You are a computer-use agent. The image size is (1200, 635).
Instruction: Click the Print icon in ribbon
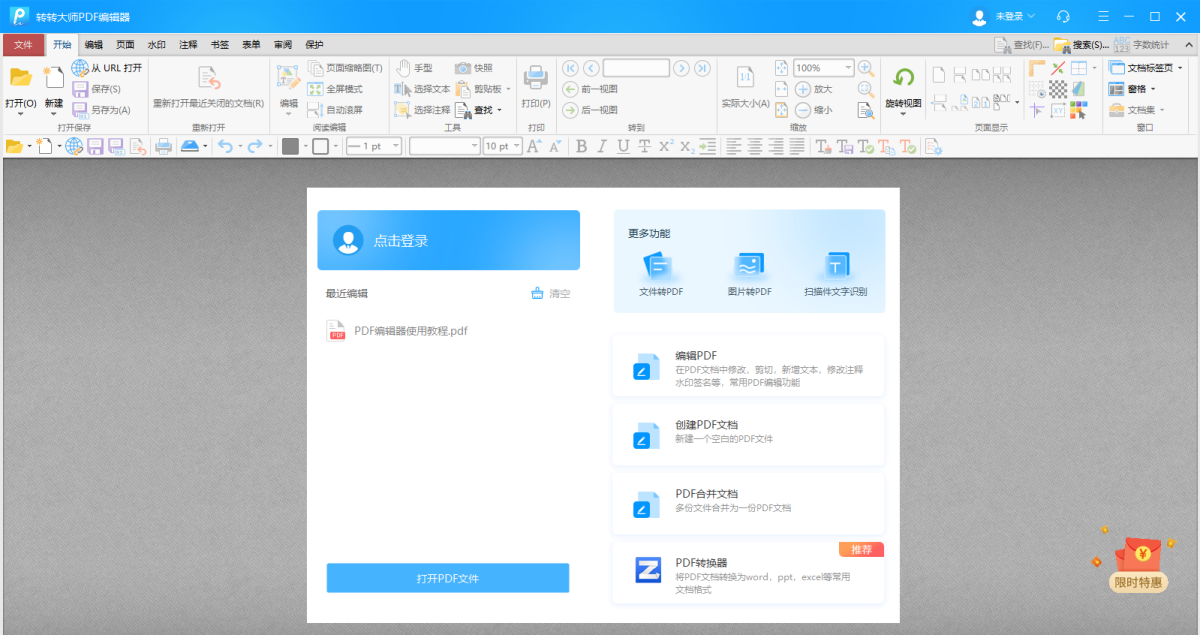click(x=536, y=79)
